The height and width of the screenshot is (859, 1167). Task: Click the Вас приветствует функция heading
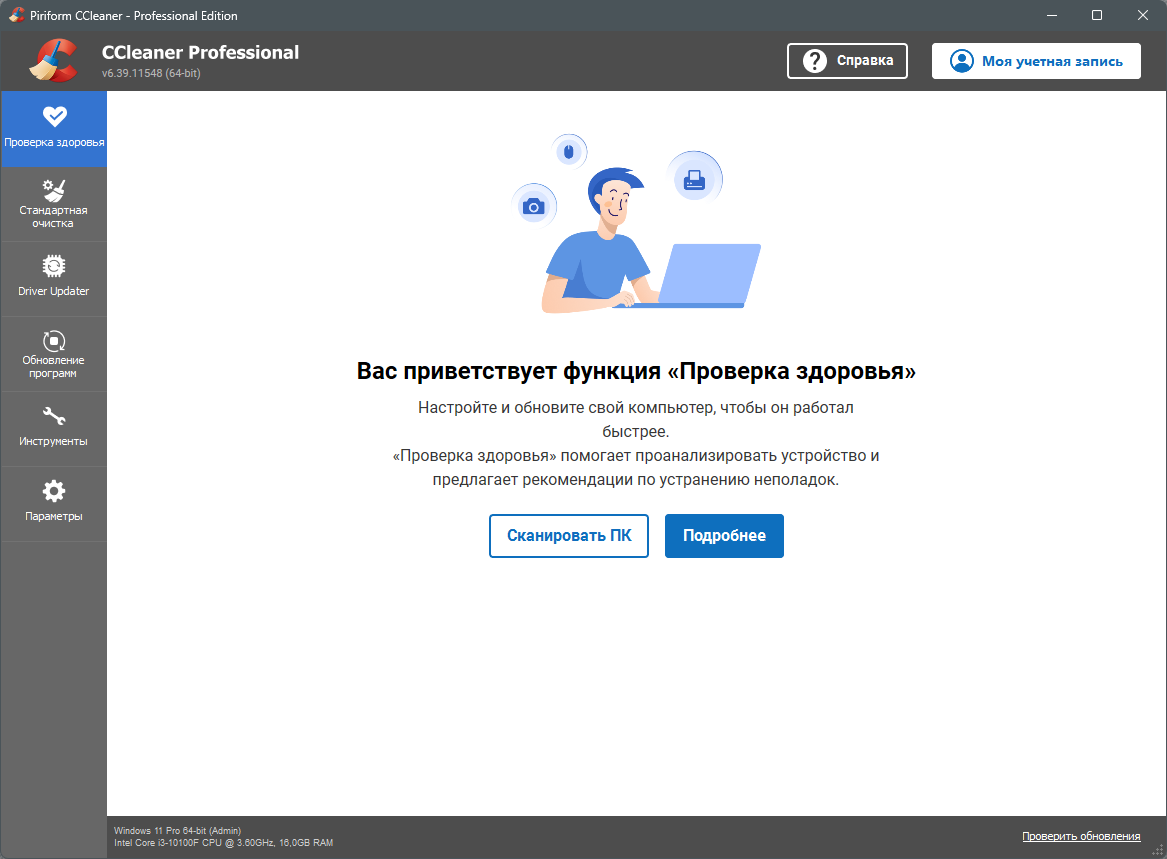[636, 371]
